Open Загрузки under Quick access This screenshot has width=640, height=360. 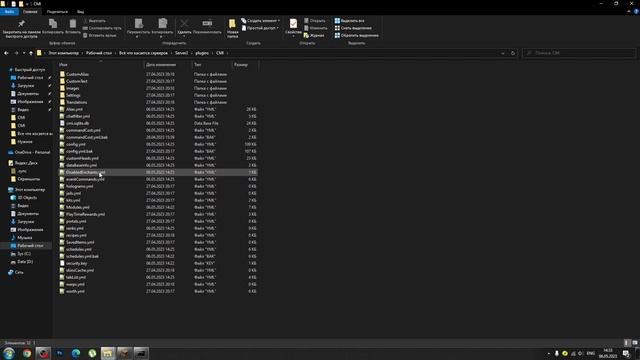point(26,86)
